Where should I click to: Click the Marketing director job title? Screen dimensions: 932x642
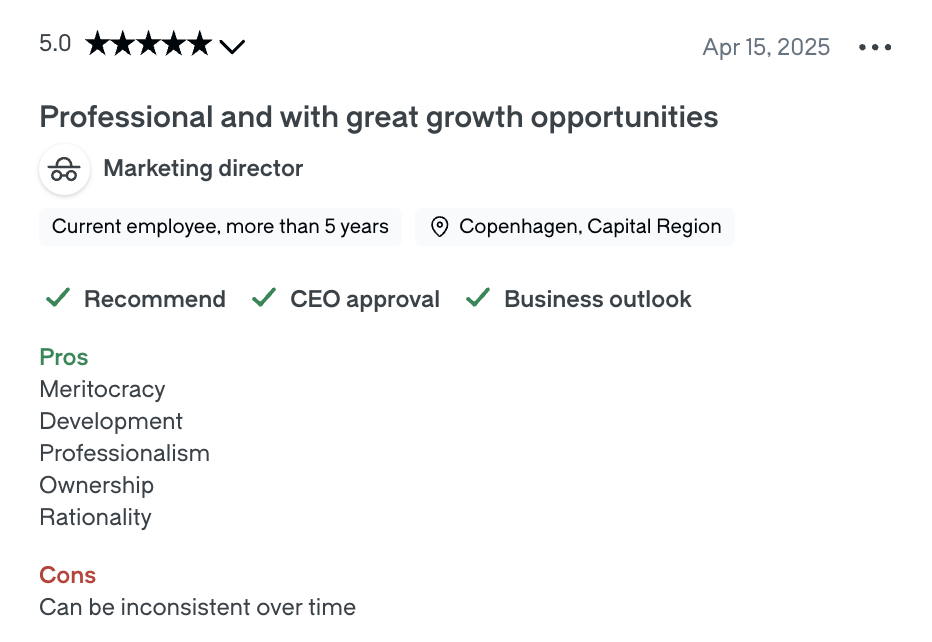click(x=203, y=169)
